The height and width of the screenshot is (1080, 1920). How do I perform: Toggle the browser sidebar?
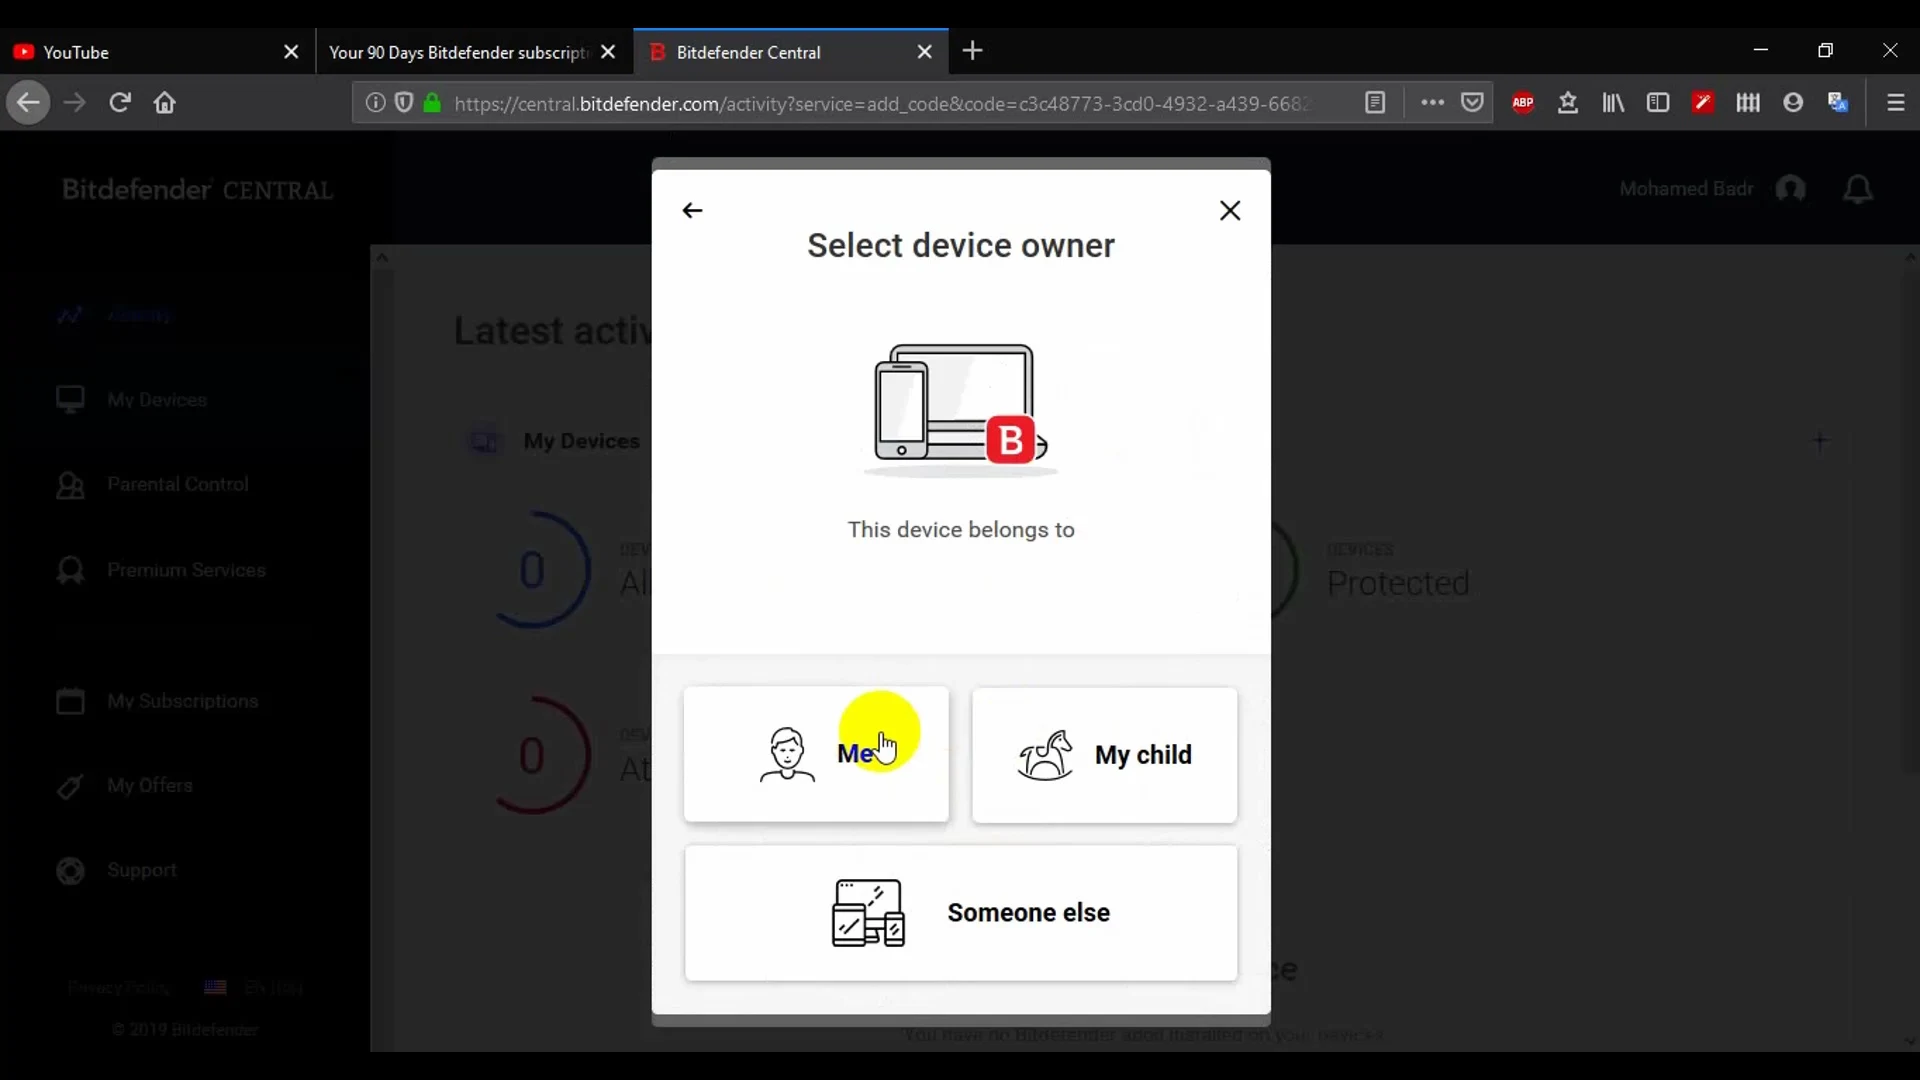(1658, 103)
